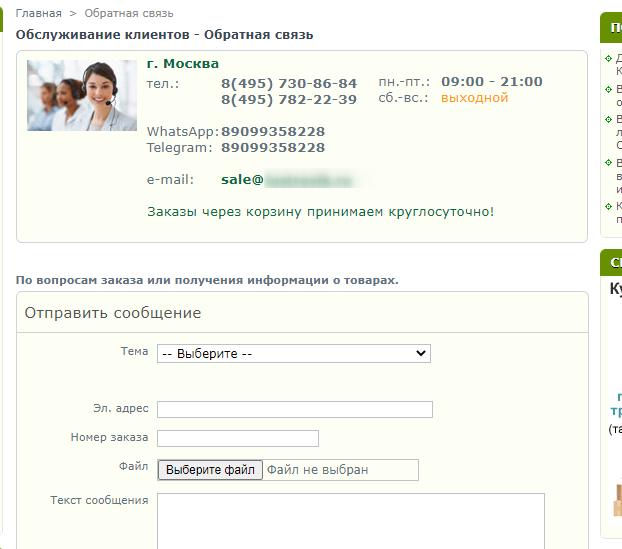Click the last bullet icon in top sidebar list
This screenshot has height=549, width=622.
tap(607, 206)
